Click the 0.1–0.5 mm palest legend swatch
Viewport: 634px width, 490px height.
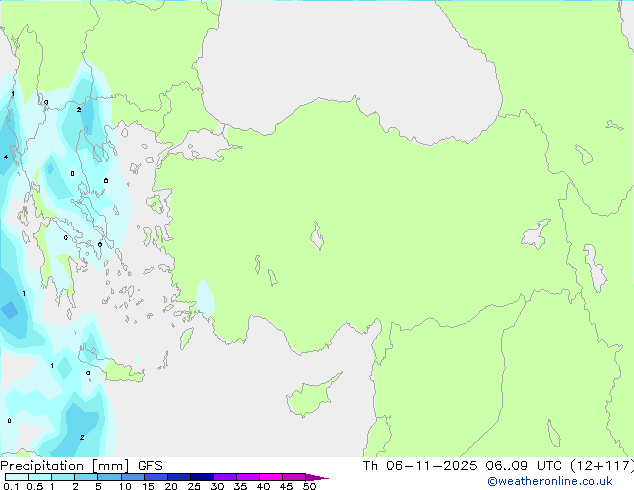pyautogui.click(x=17, y=477)
